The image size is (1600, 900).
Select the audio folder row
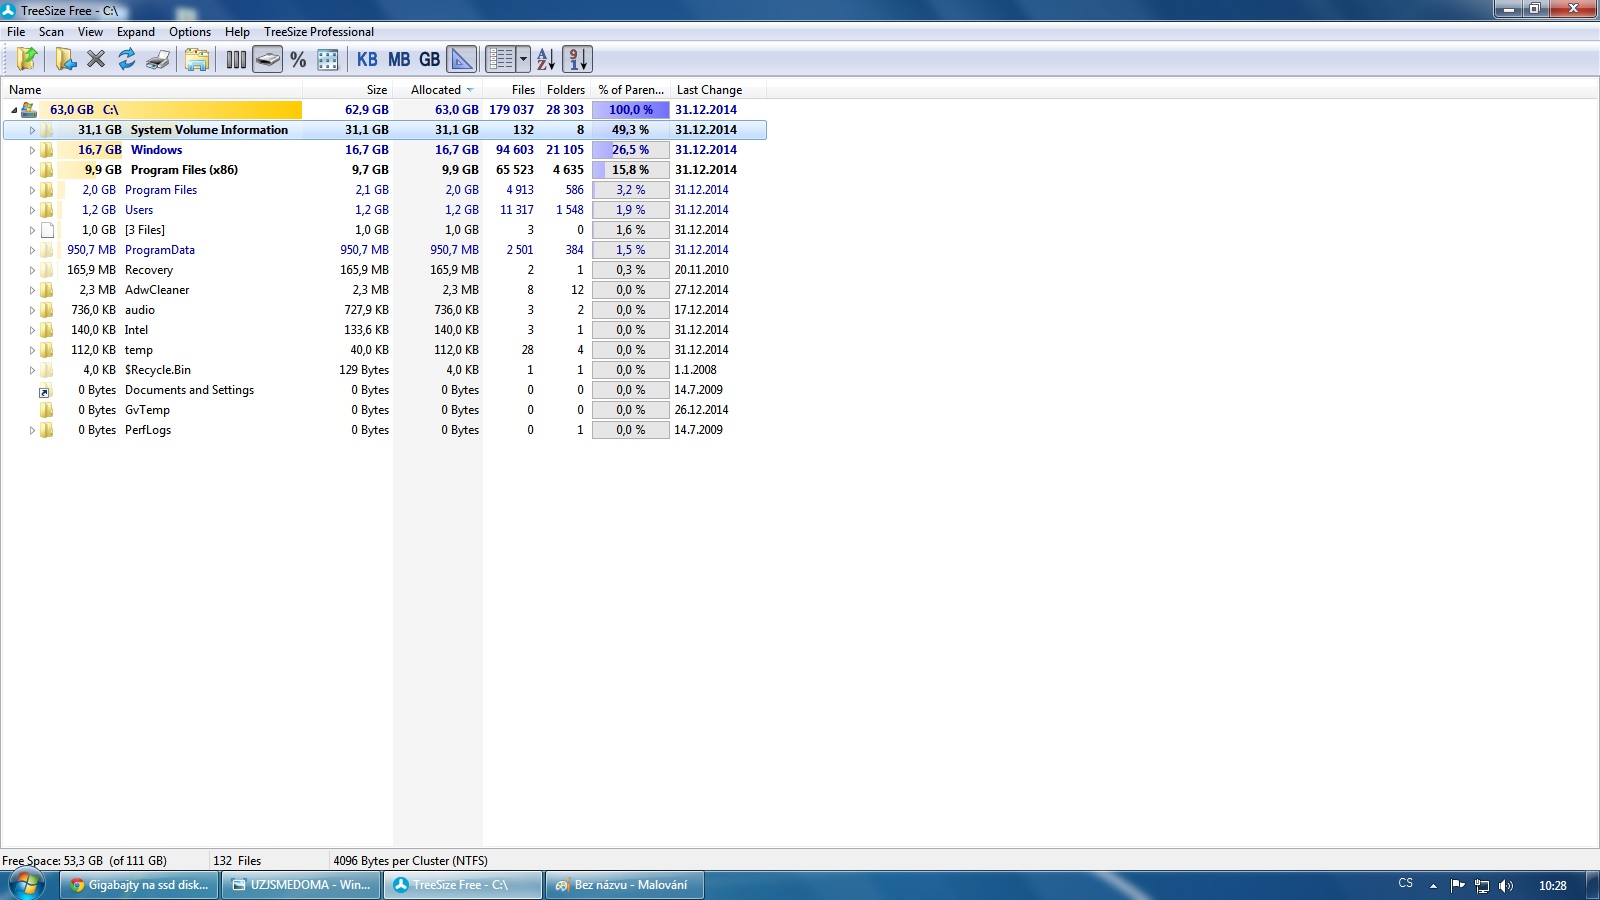point(385,310)
